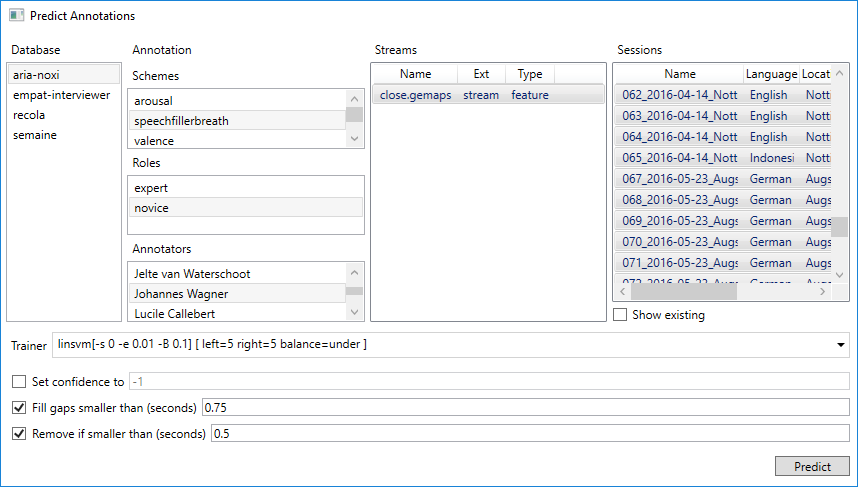Select the aria-noxi database

coord(63,74)
